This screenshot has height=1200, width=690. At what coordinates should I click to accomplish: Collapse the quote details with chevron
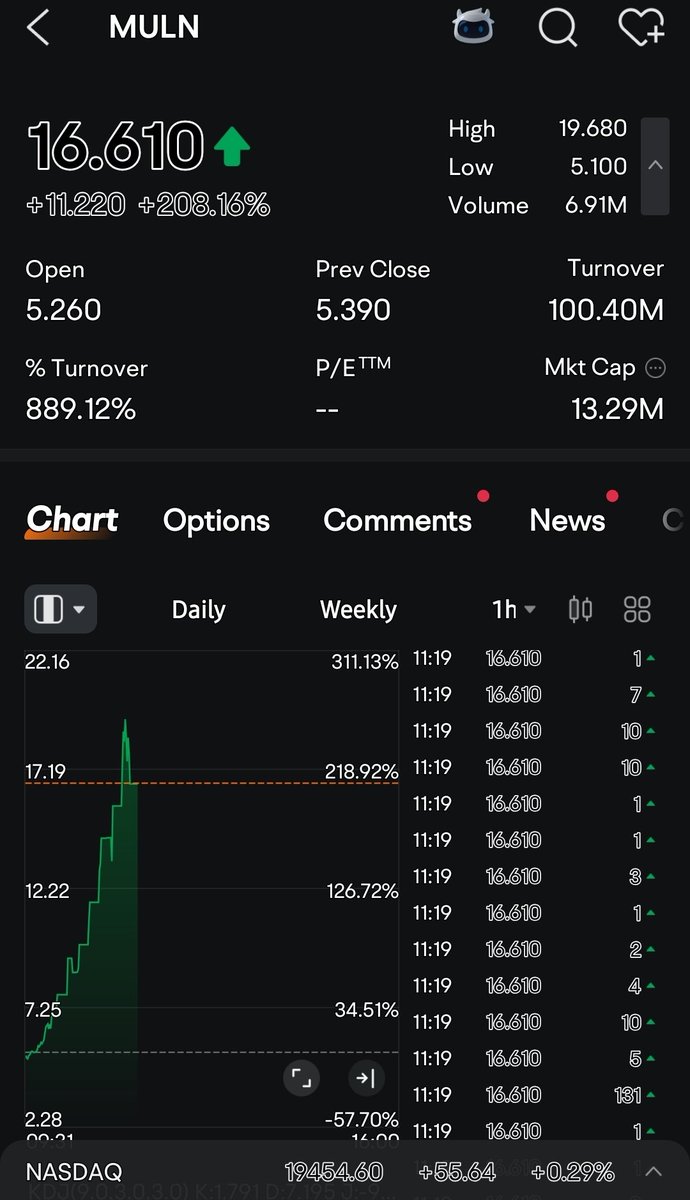point(655,166)
